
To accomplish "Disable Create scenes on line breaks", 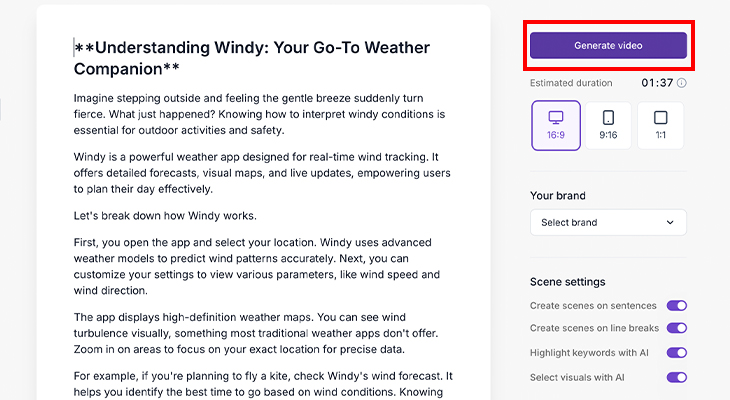I will point(676,328).
